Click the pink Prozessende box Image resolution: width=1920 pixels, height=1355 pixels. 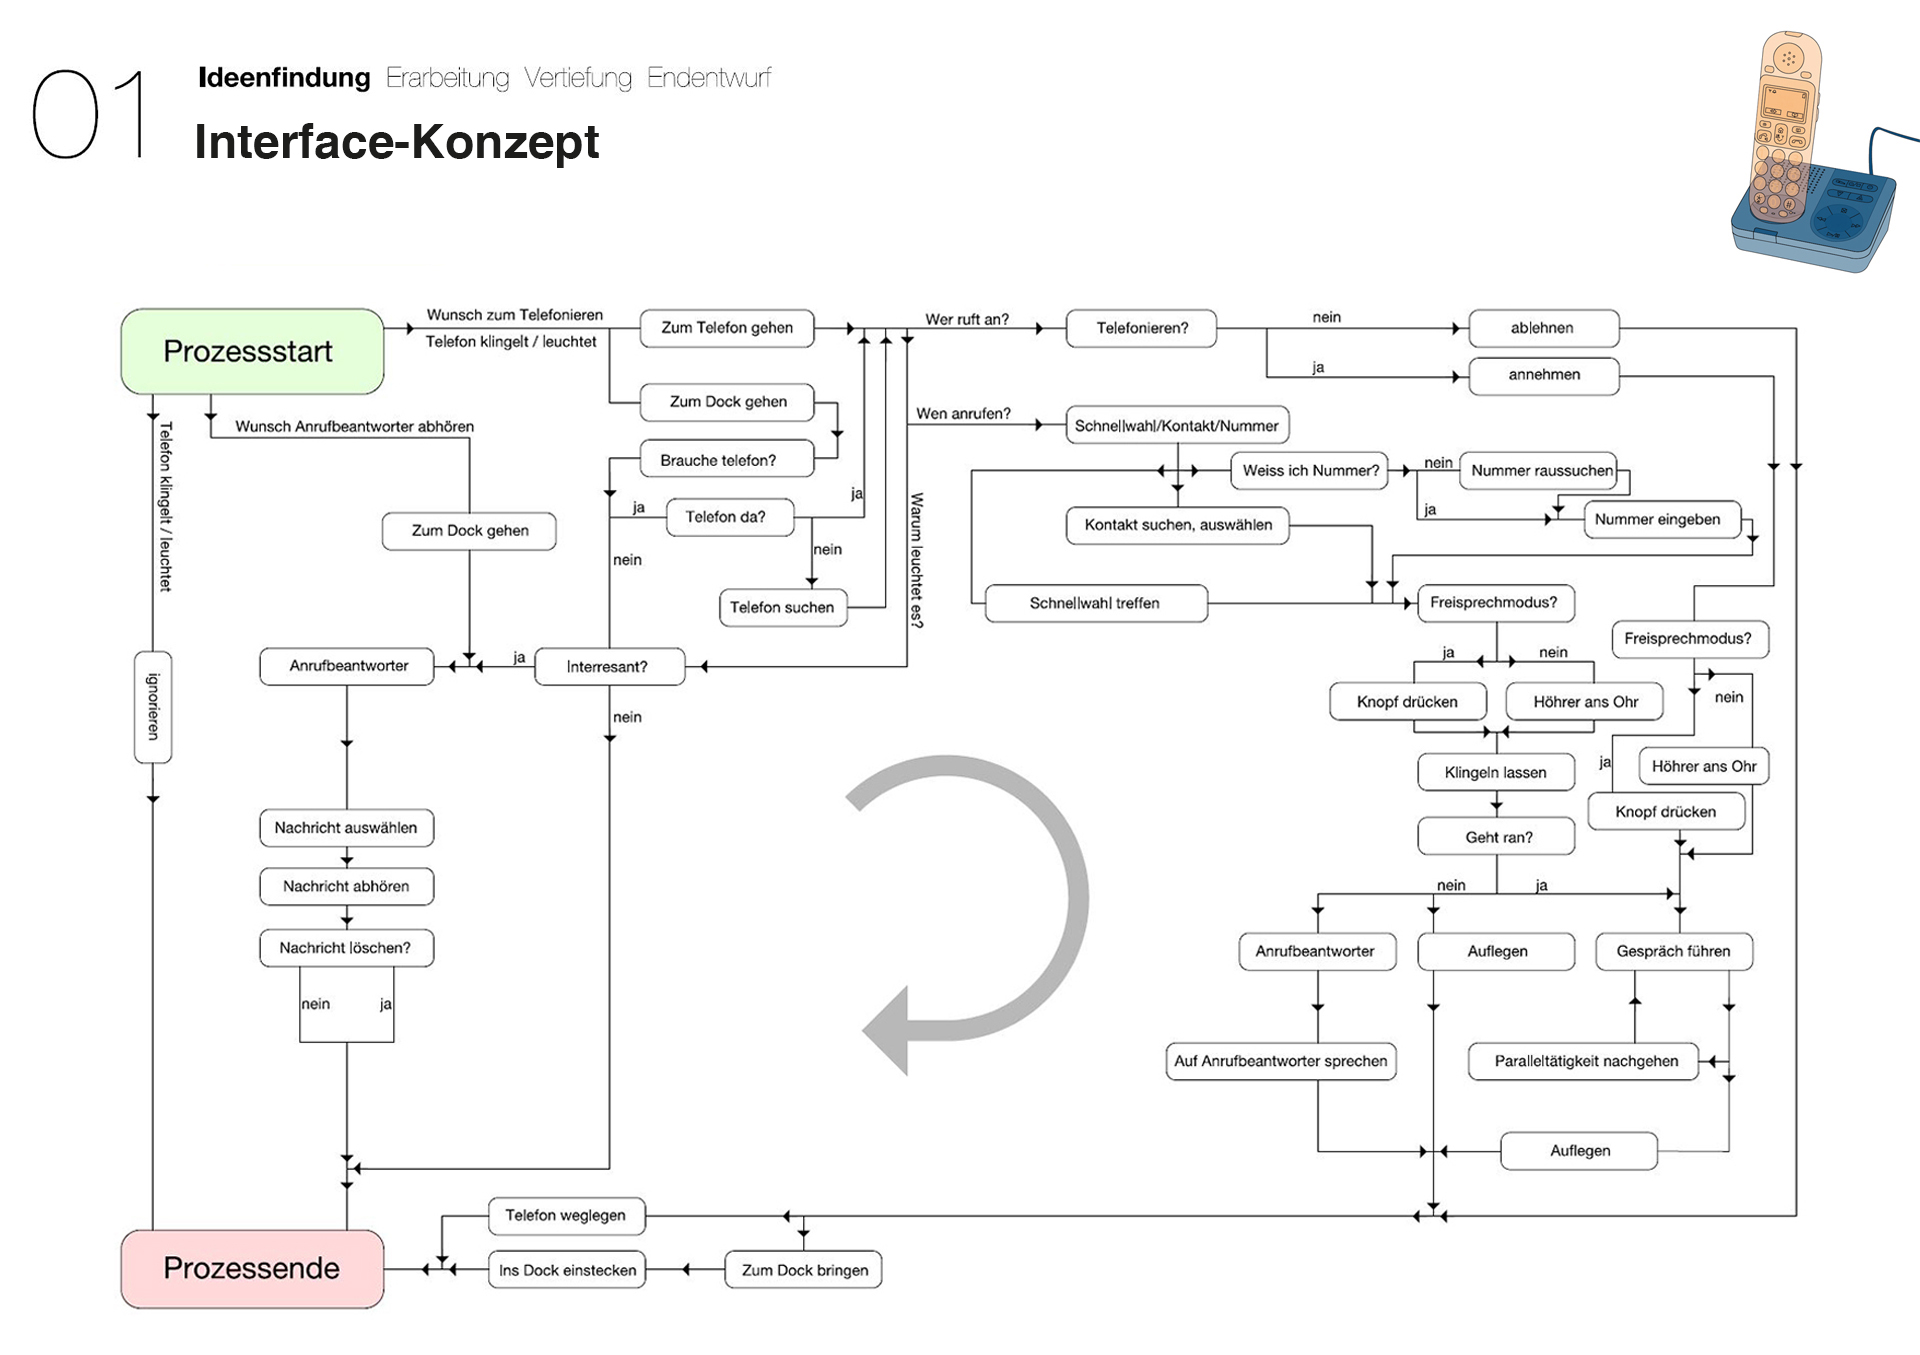pos(252,1268)
